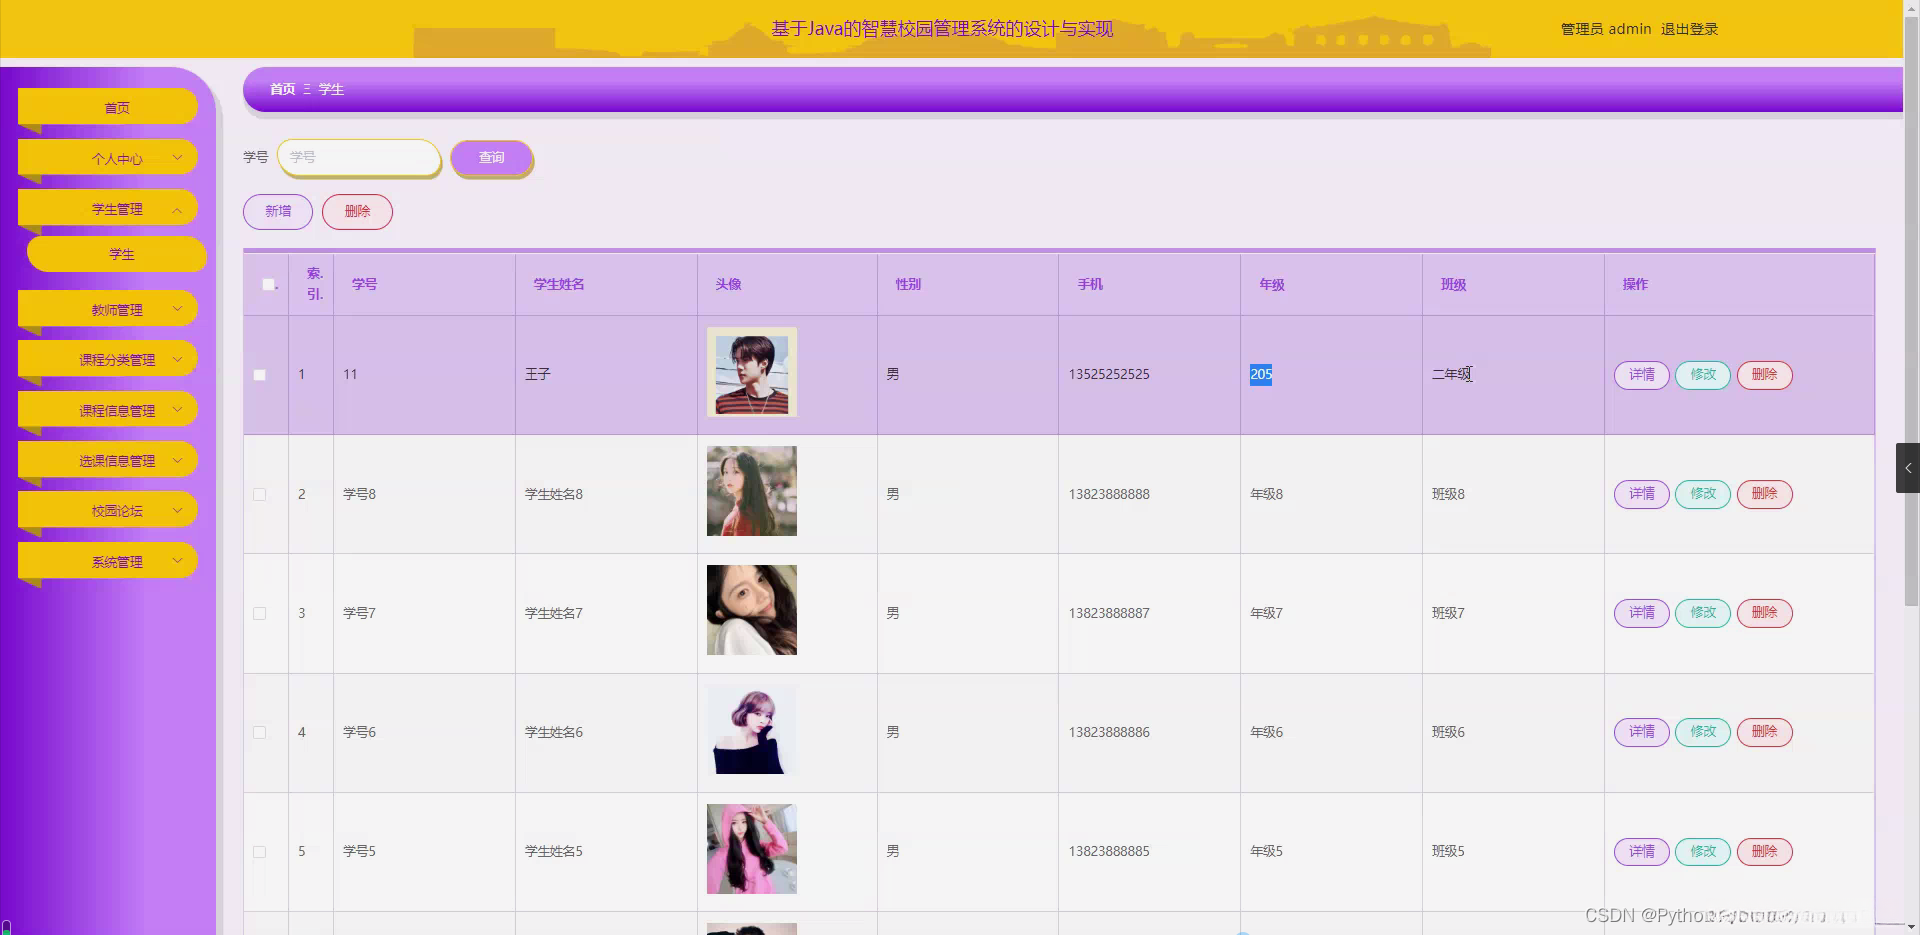The image size is (1920, 935).
Task: Click 修改 for 学生姓名7
Action: click(x=1703, y=613)
